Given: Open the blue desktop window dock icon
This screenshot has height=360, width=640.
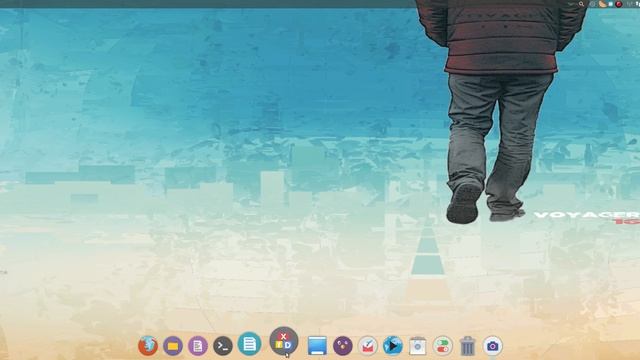Looking at the screenshot, I should click(x=317, y=345).
